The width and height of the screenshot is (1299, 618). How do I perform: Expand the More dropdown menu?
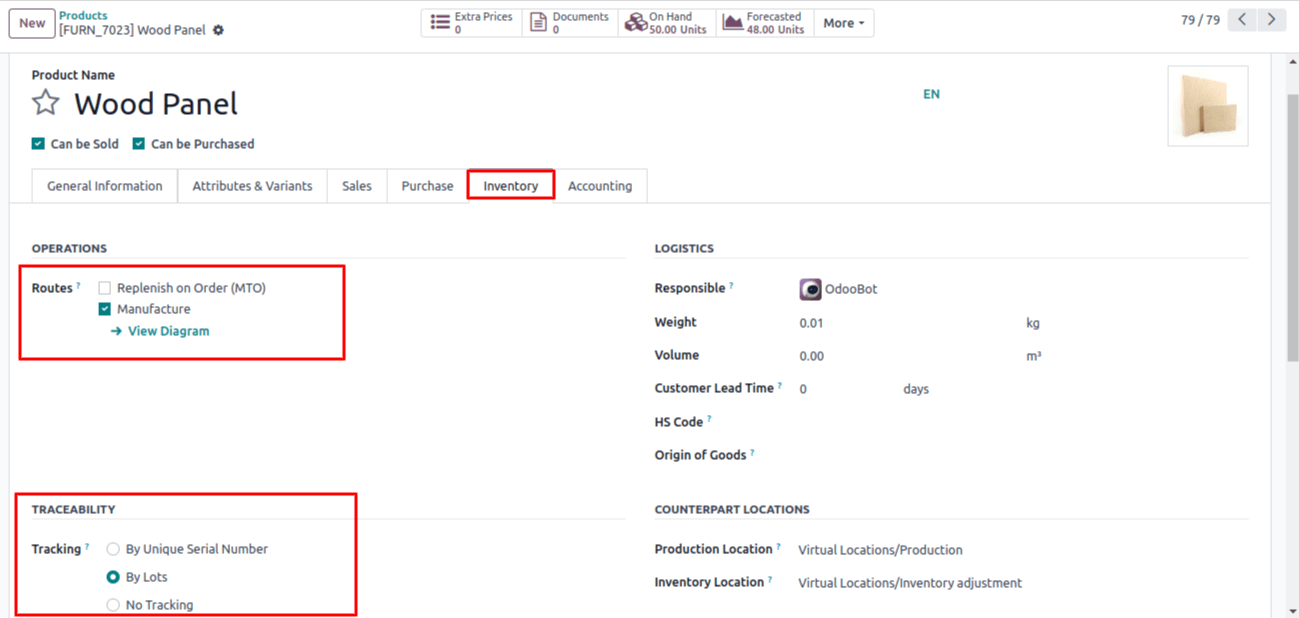[x=844, y=23]
